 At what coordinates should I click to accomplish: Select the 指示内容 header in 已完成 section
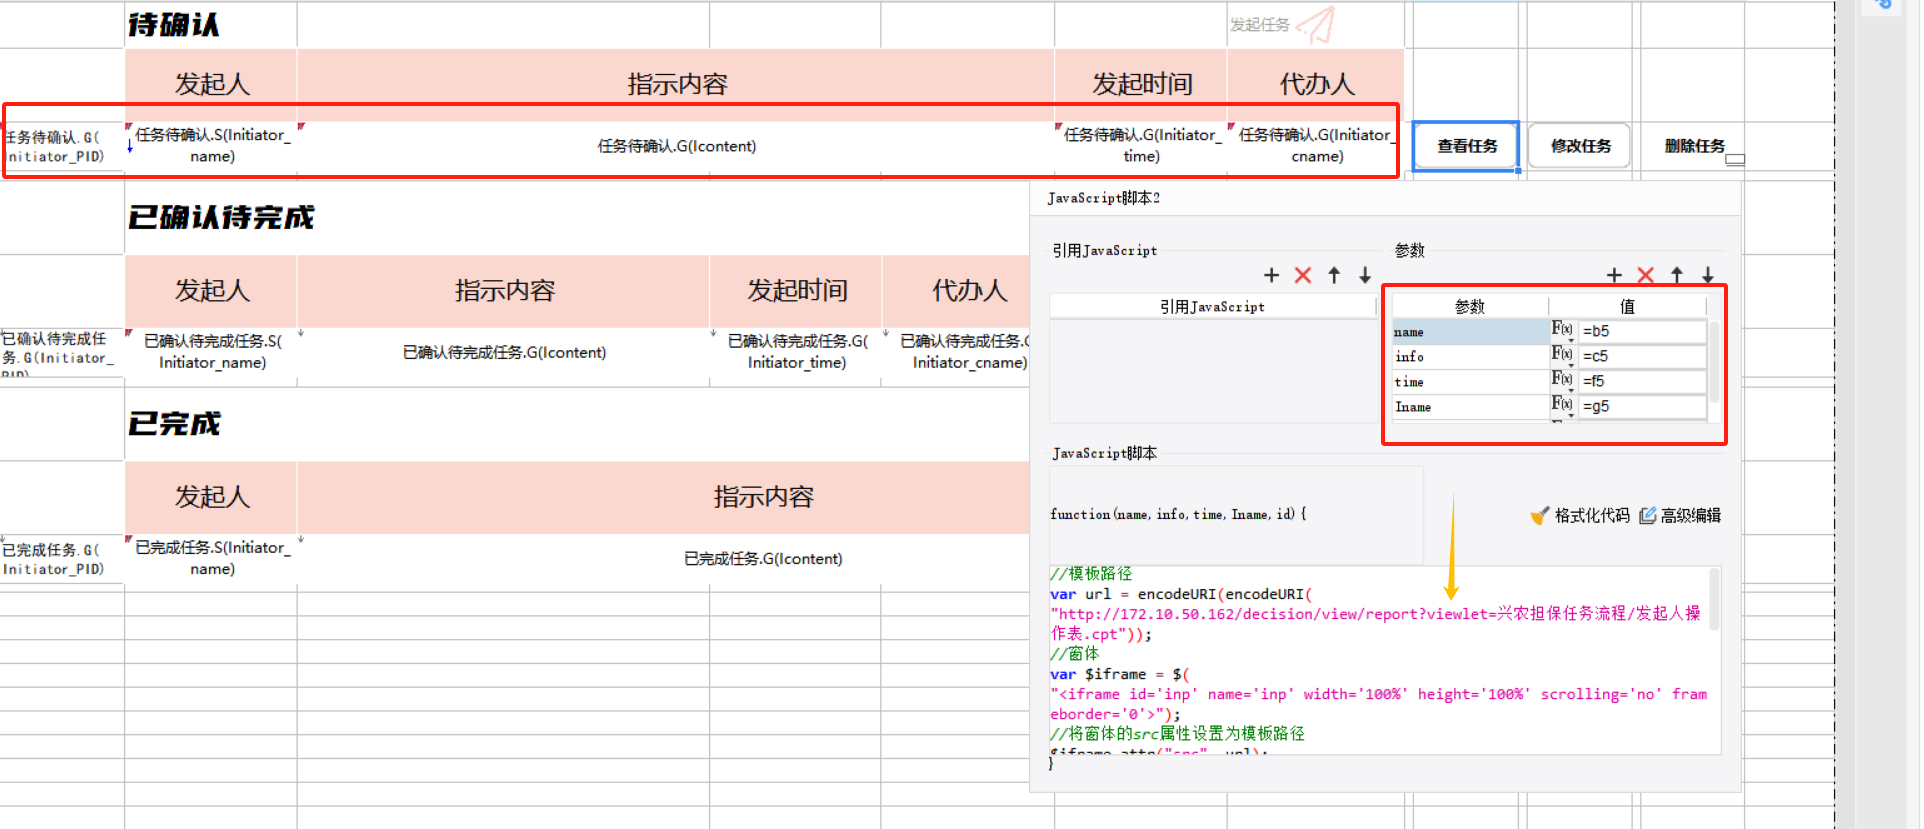pos(663,497)
